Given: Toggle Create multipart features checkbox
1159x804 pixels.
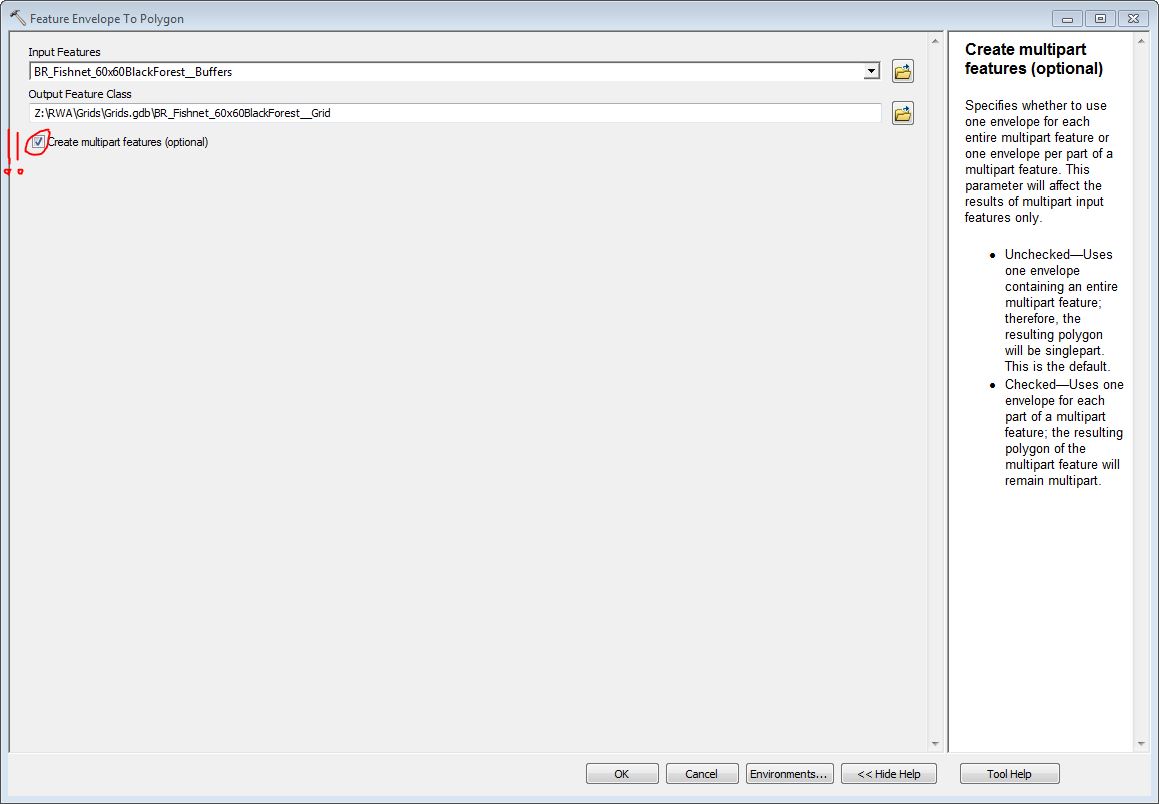Looking at the screenshot, I should 38,142.
